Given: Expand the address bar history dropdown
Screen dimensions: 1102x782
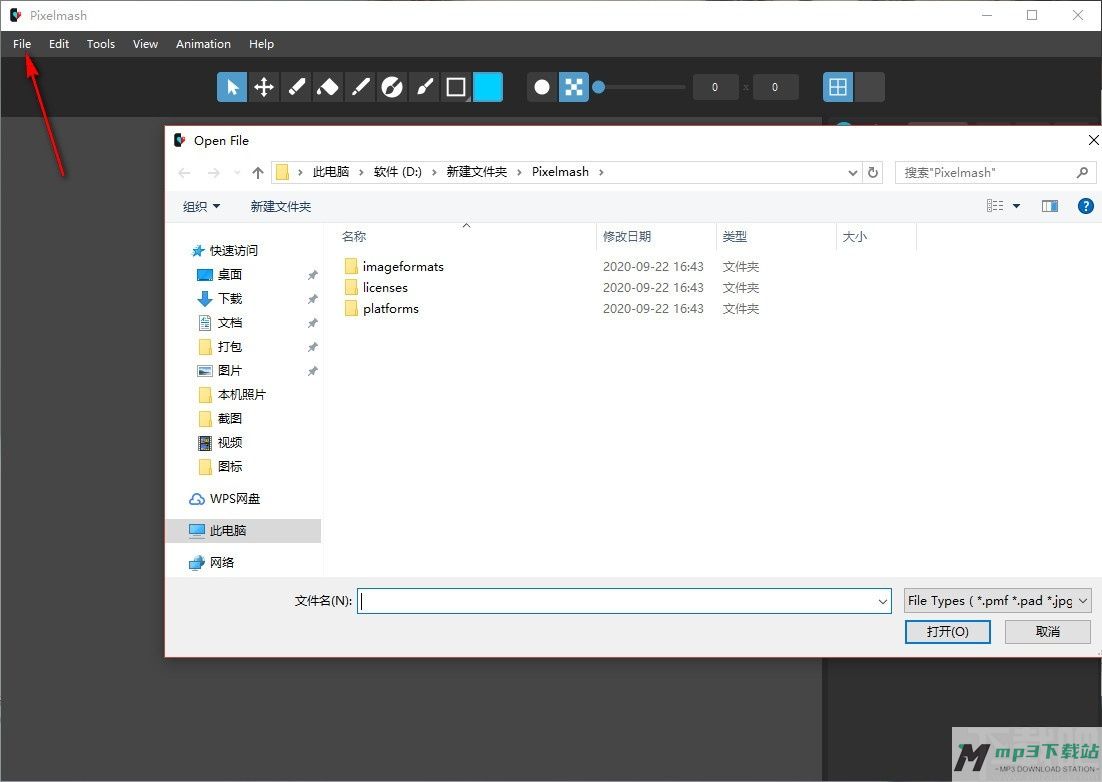Looking at the screenshot, I should coord(853,173).
